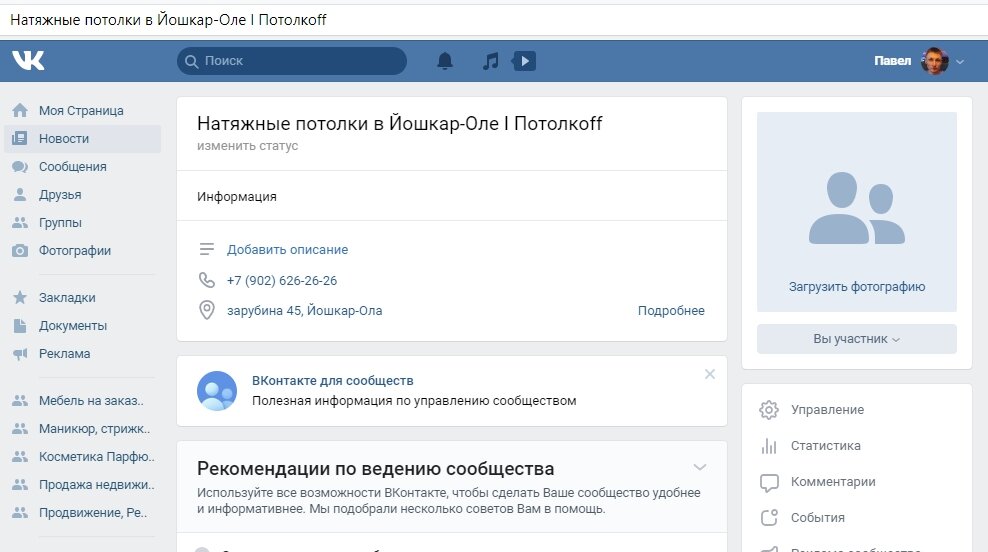Click community title Натяжные потолки в Йошкар-Оле
Screen dimensions: 988x552
point(399,124)
